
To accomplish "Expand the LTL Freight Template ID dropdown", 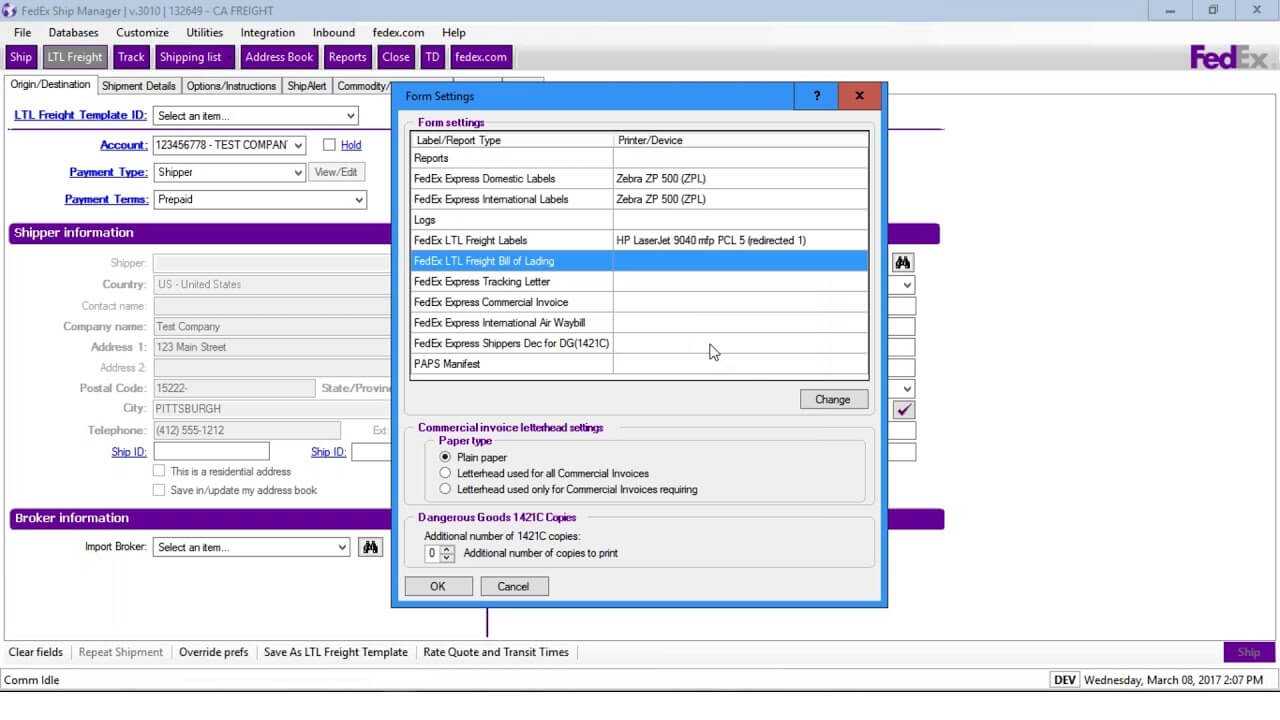I will click(350, 115).
